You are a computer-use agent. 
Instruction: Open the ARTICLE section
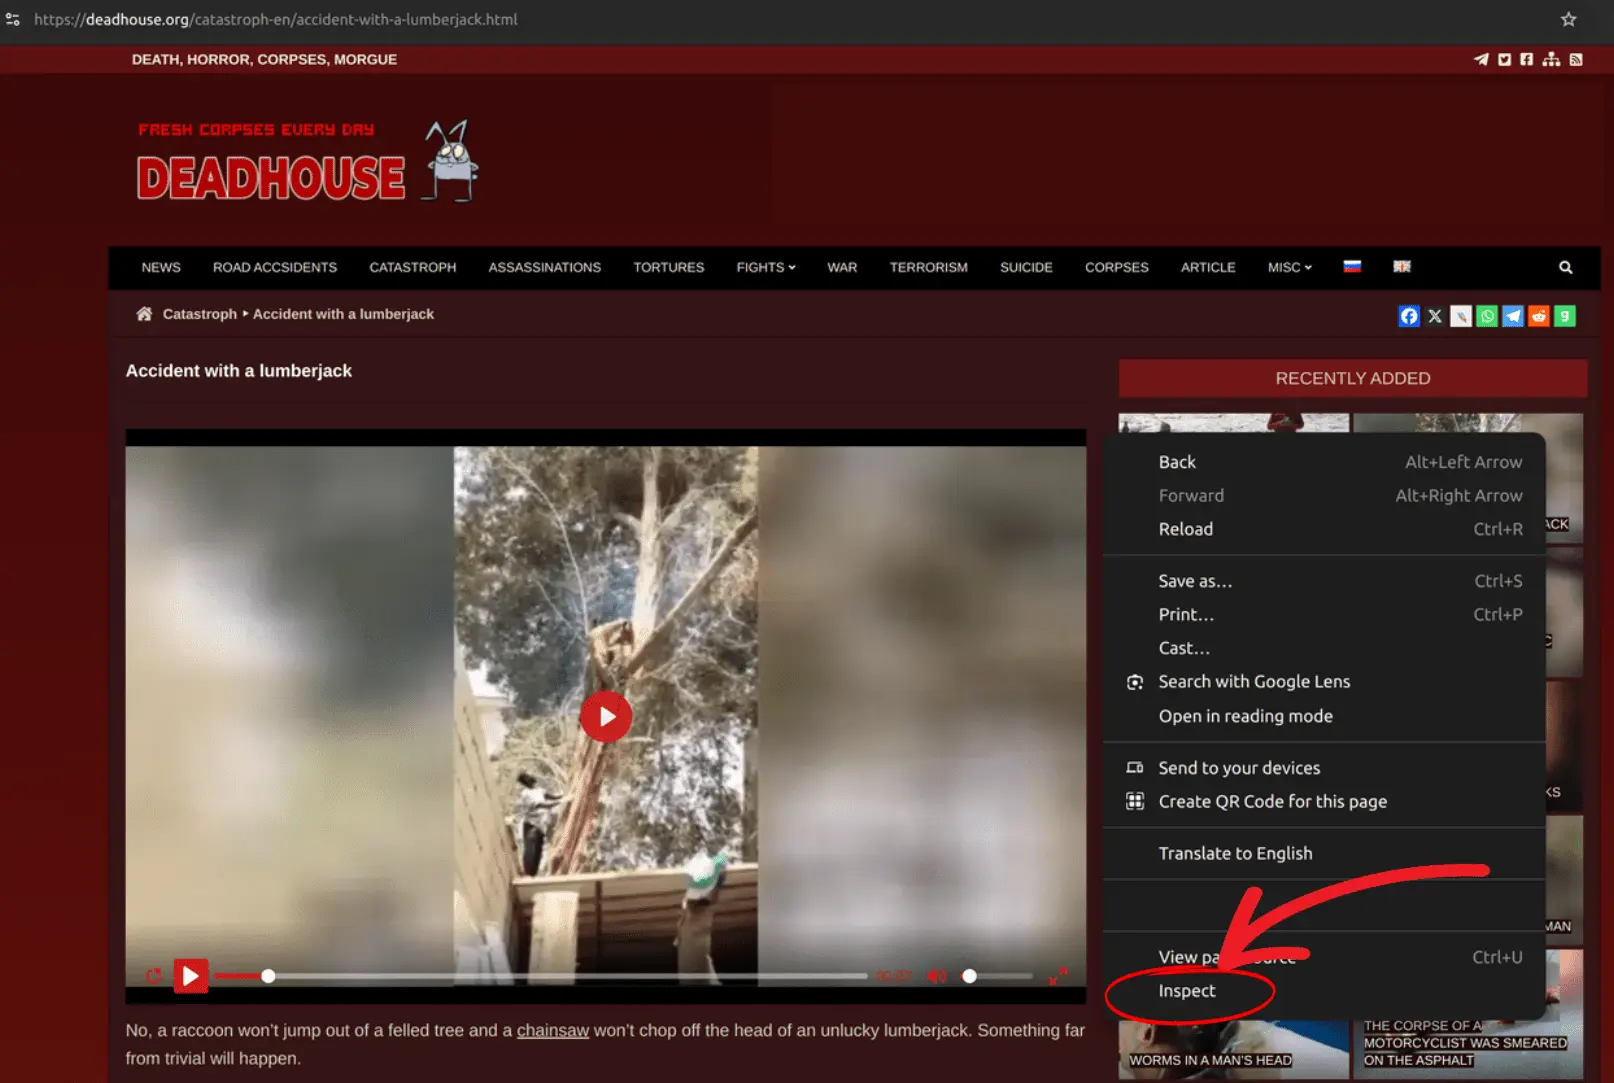(x=1208, y=268)
